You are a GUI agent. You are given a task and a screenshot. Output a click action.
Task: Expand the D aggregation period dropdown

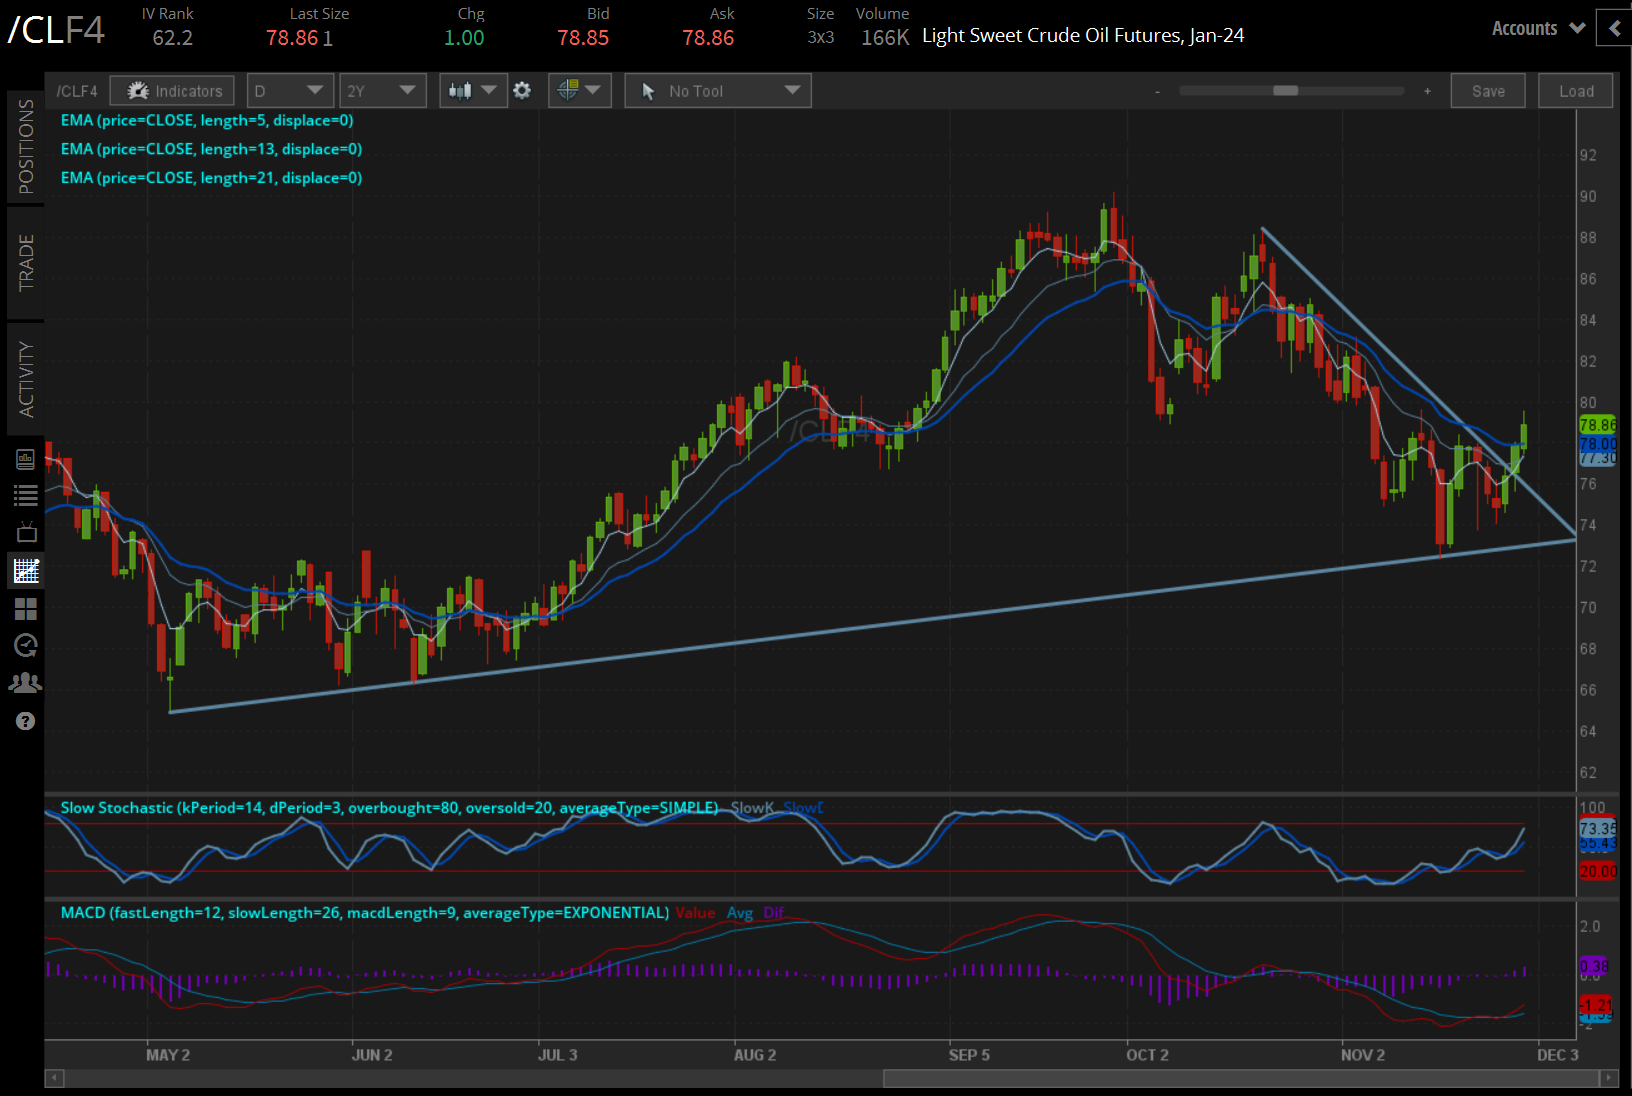pyautogui.click(x=289, y=91)
